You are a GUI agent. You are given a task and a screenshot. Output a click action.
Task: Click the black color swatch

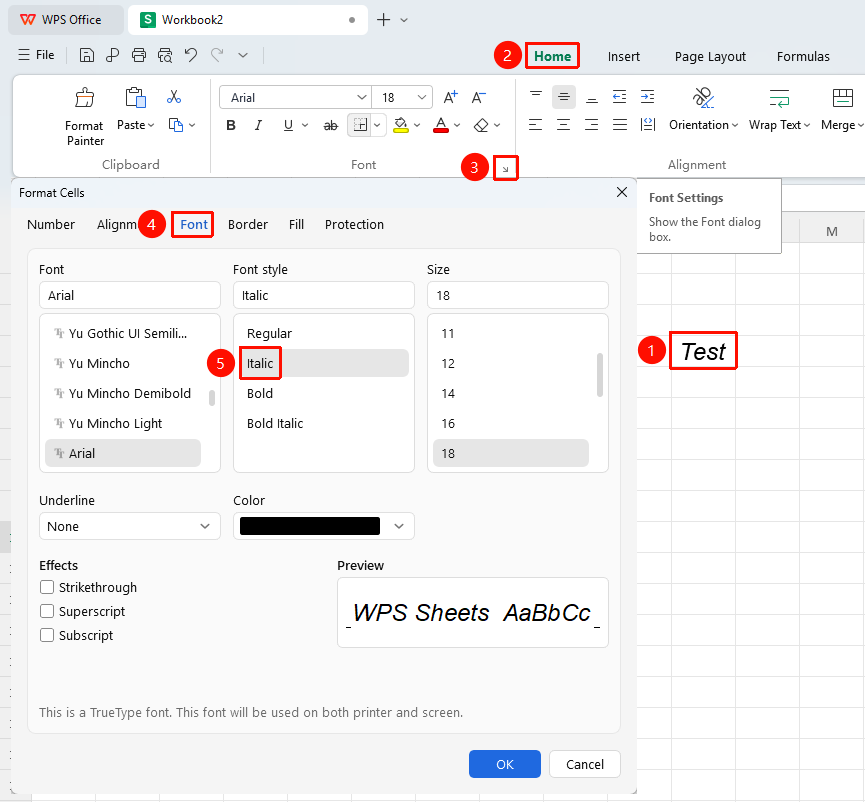click(x=310, y=526)
